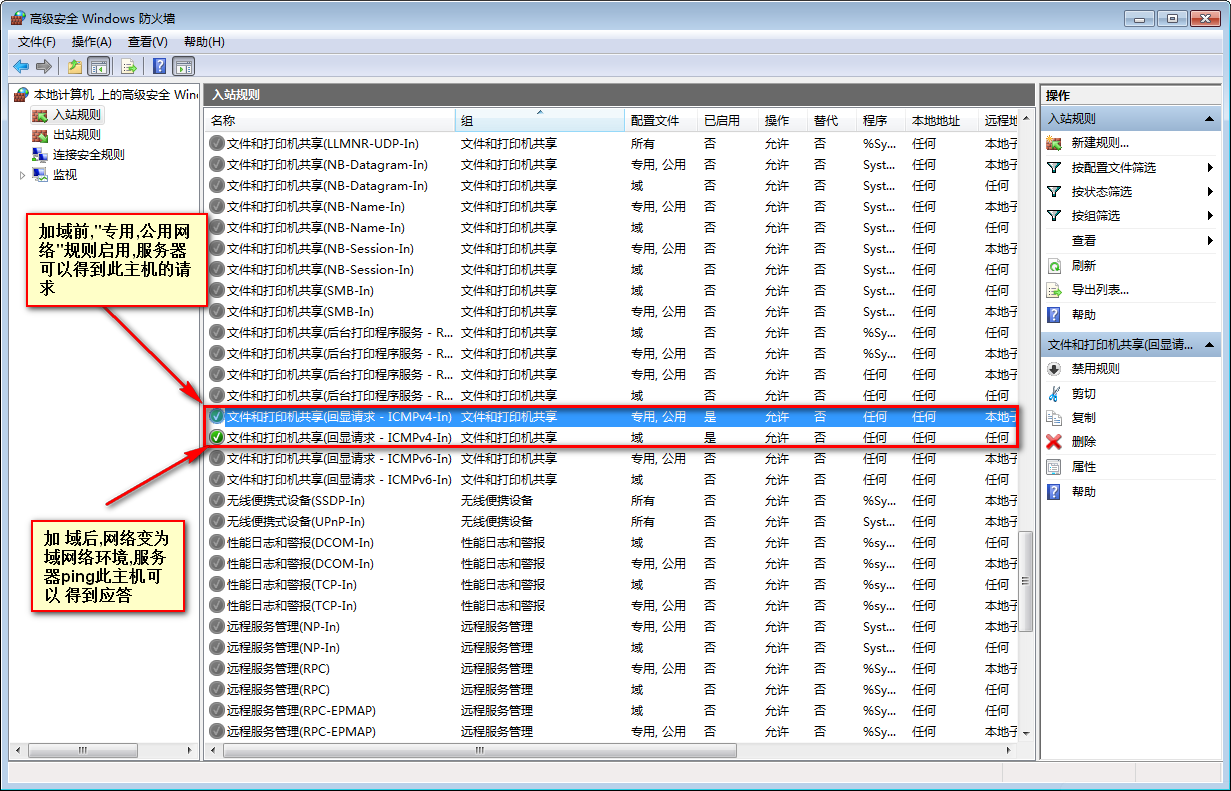Open the 操作(A) menu
The height and width of the screenshot is (791, 1231).
point(91,42)
